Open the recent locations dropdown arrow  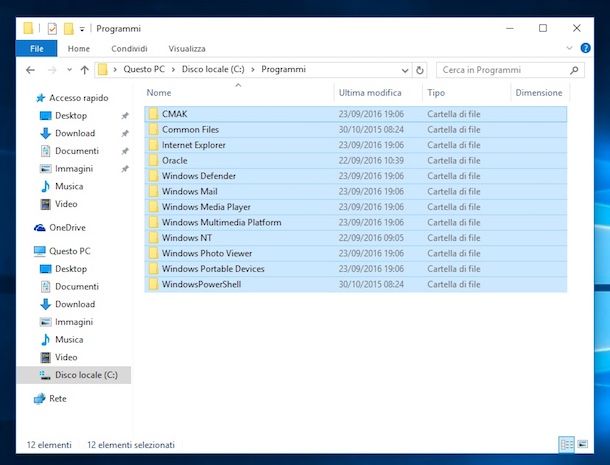point(69,70)
